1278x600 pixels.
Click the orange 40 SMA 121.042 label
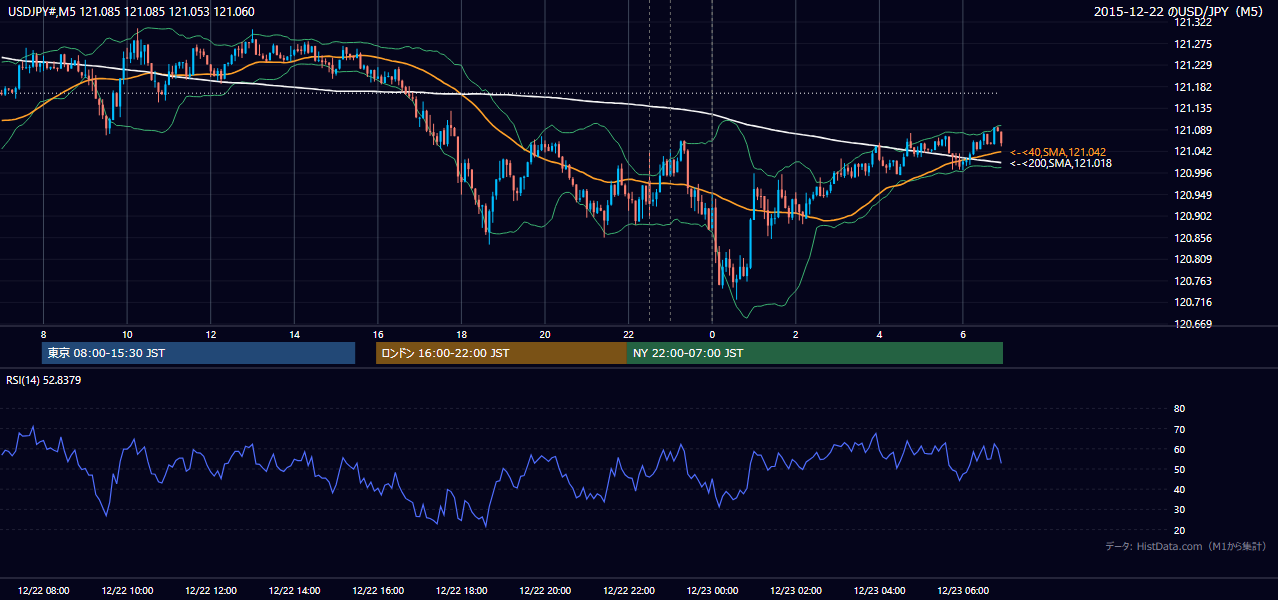click(x=1058, y=152)
